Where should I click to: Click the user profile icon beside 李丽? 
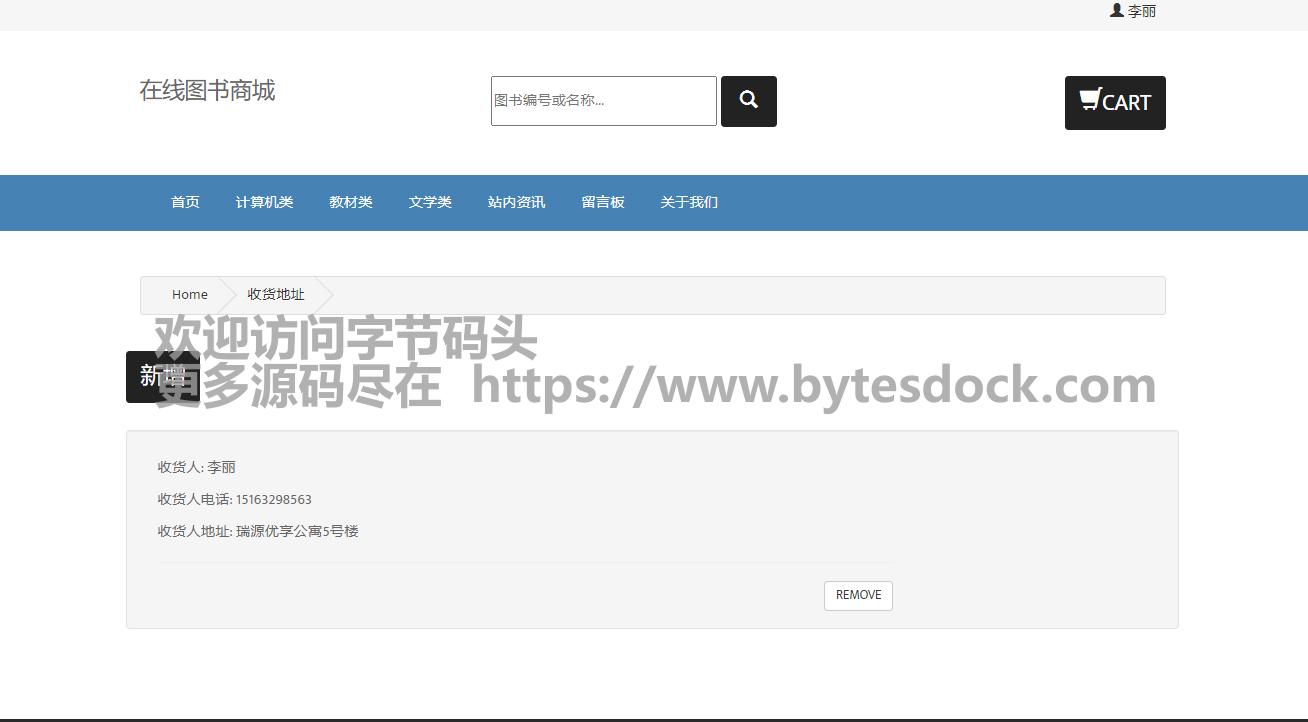(1117, 10)
